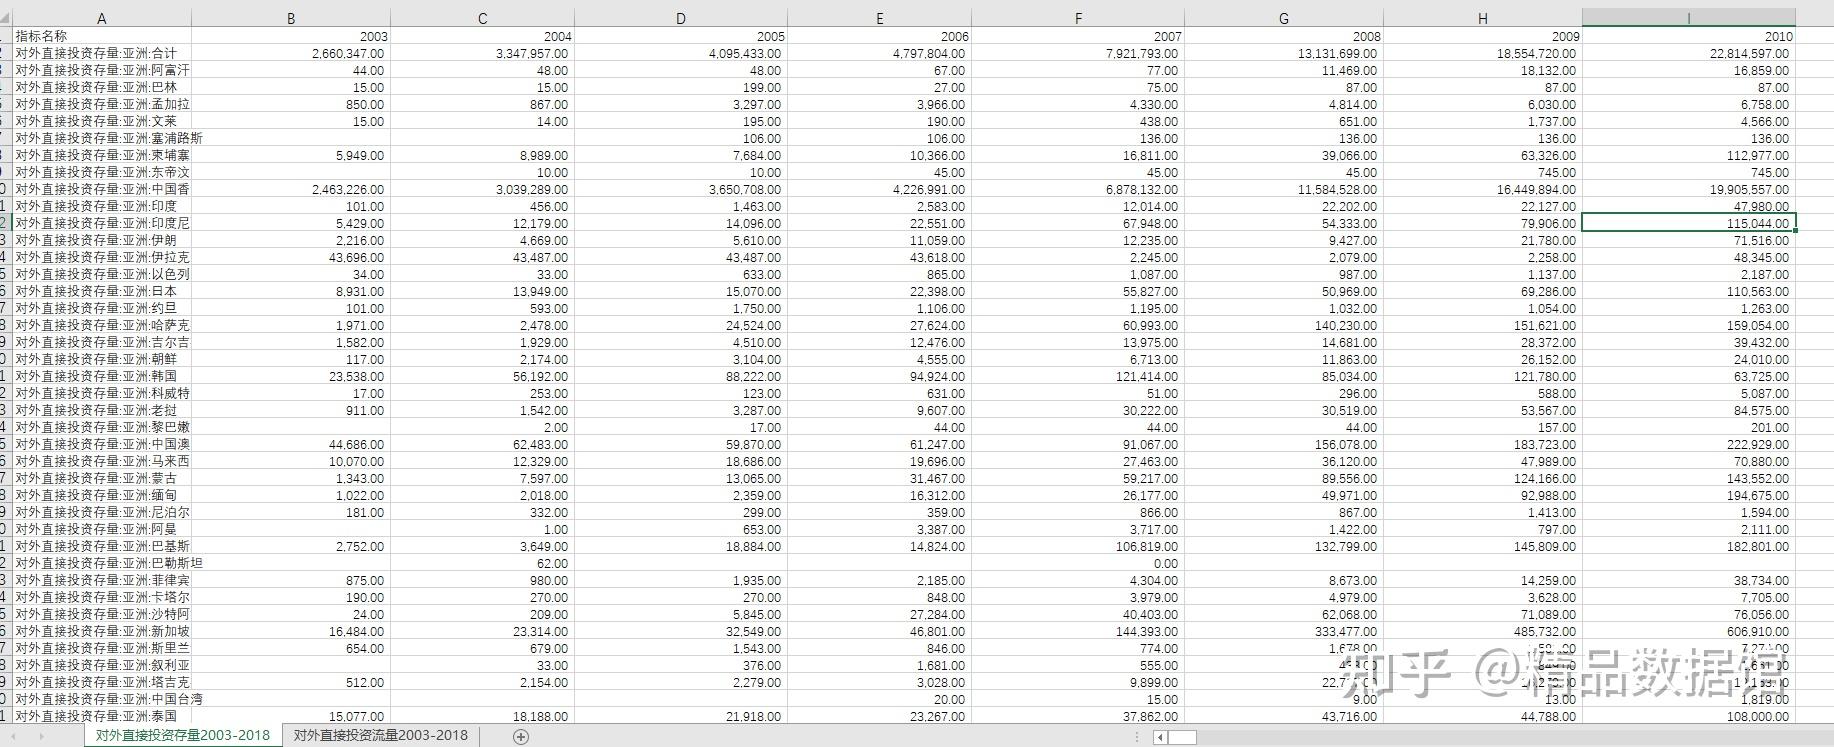Select the 2010 total cell 22,814,597.00
Viewport: 1834px width, 747px height.
click(1689, 53)
